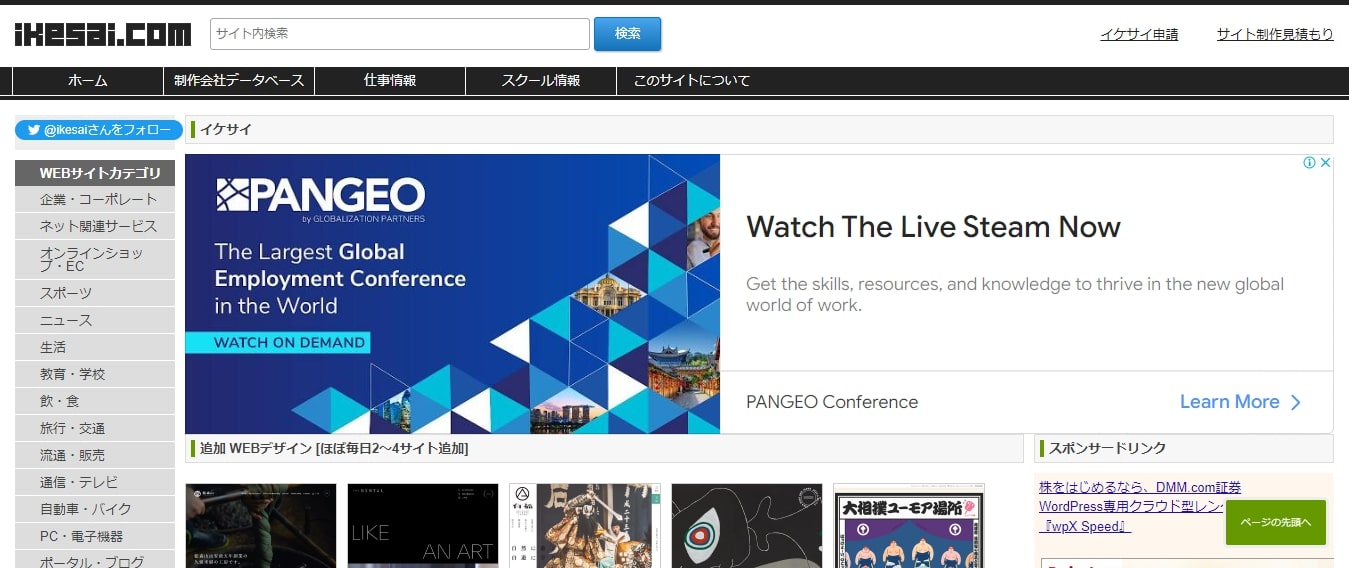Close the PANGEO ad with X icon
Image resolution: width=1349 pixels, height=568 pixels.
(1326, 163)
